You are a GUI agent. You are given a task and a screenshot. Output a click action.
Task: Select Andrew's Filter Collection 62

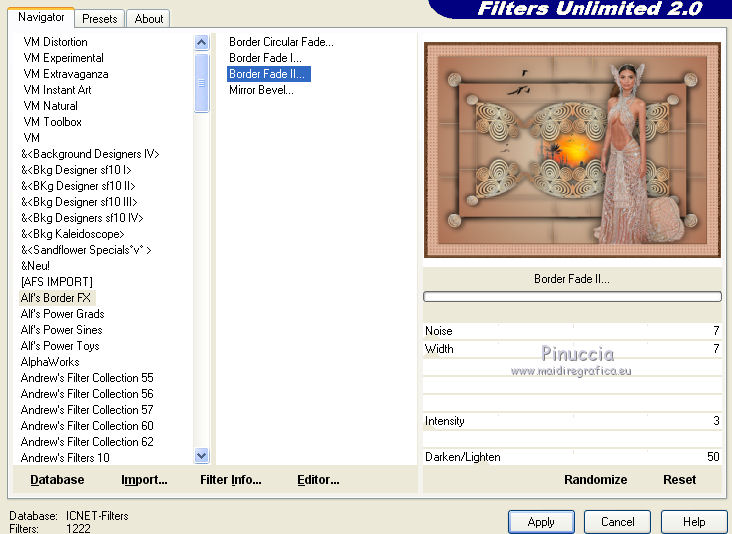click(87, 442)
